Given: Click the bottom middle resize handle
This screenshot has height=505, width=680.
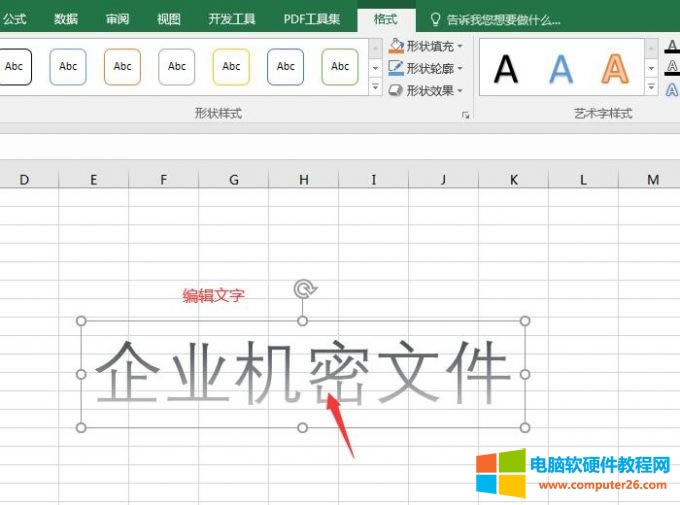Looking at the screenshot, I should click(303, 428).
